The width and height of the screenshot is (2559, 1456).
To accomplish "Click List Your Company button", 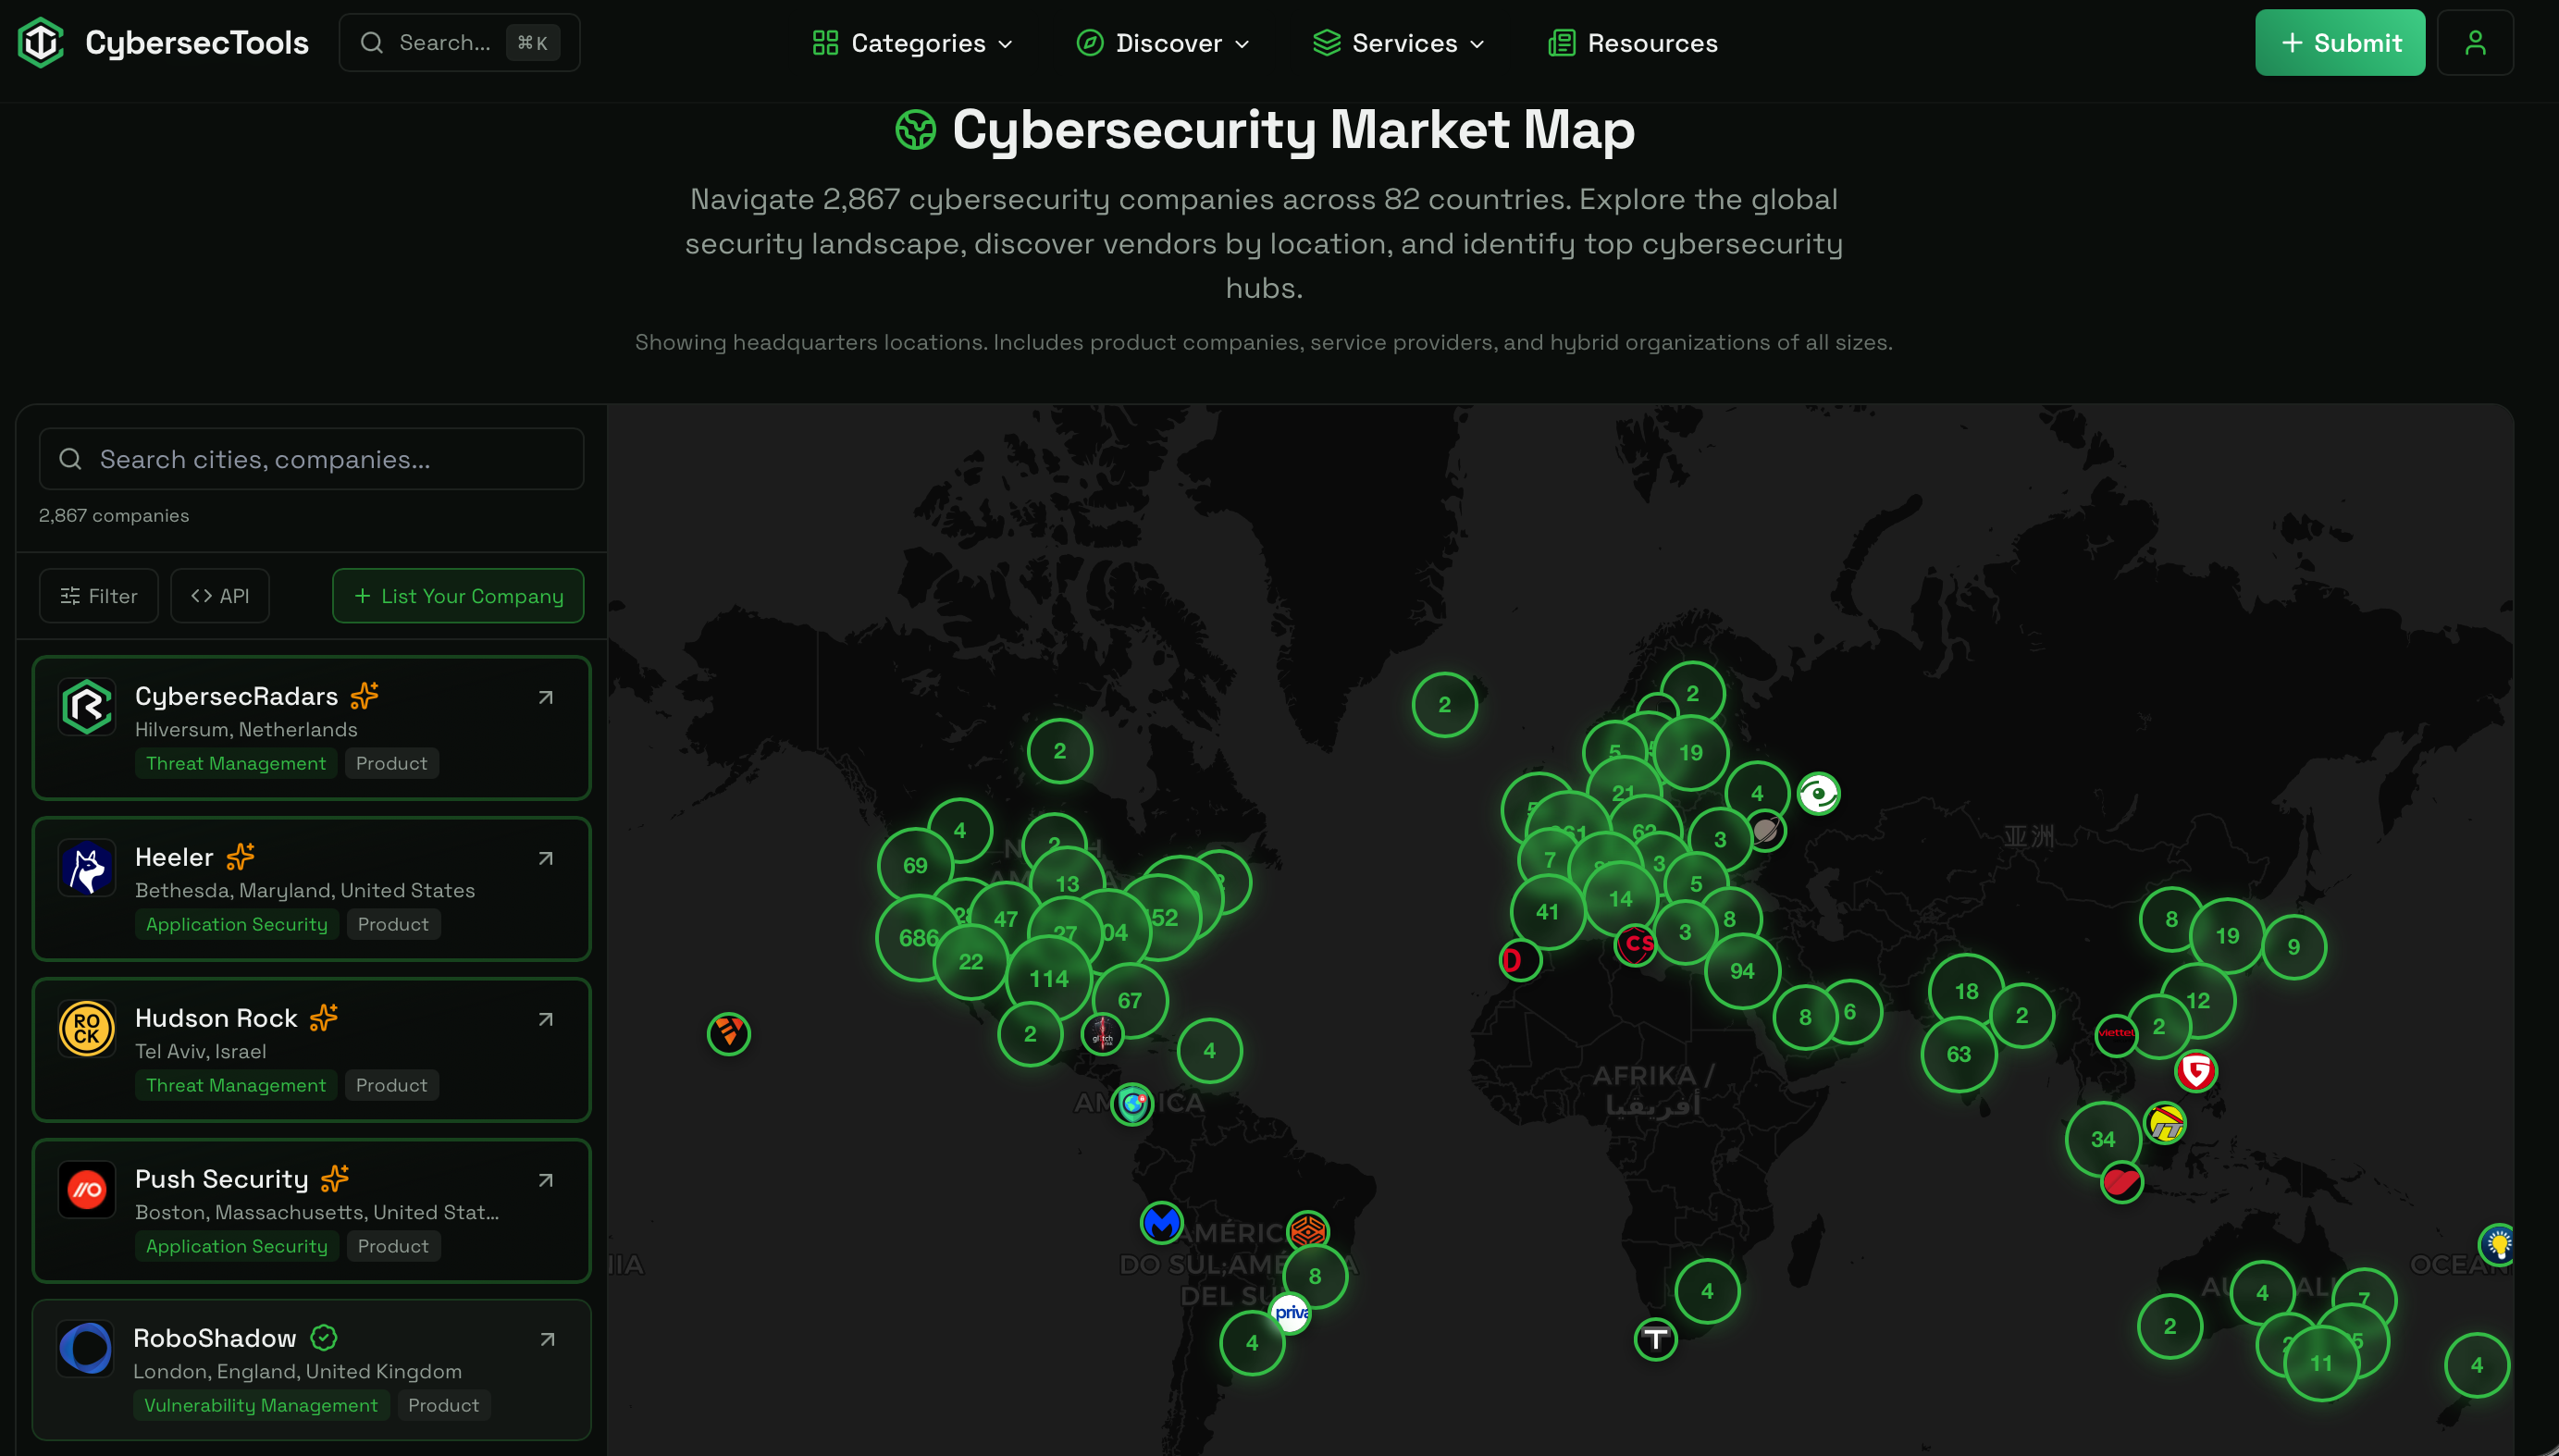I will point(458,596).
